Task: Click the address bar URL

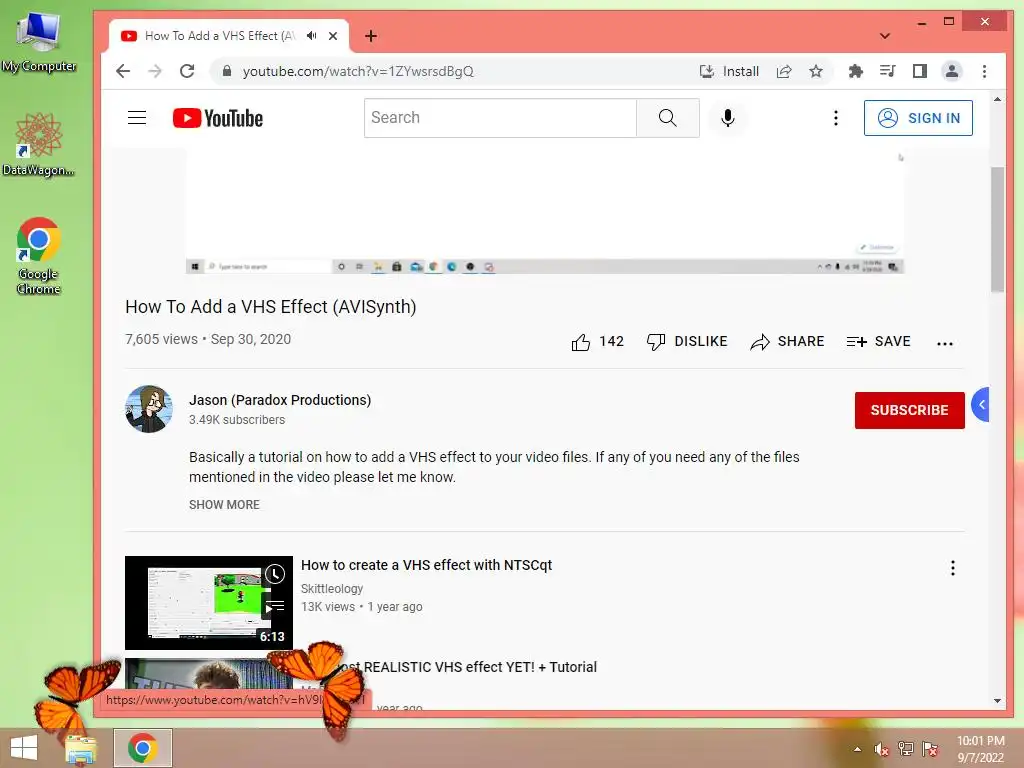Action: [358, 71]
